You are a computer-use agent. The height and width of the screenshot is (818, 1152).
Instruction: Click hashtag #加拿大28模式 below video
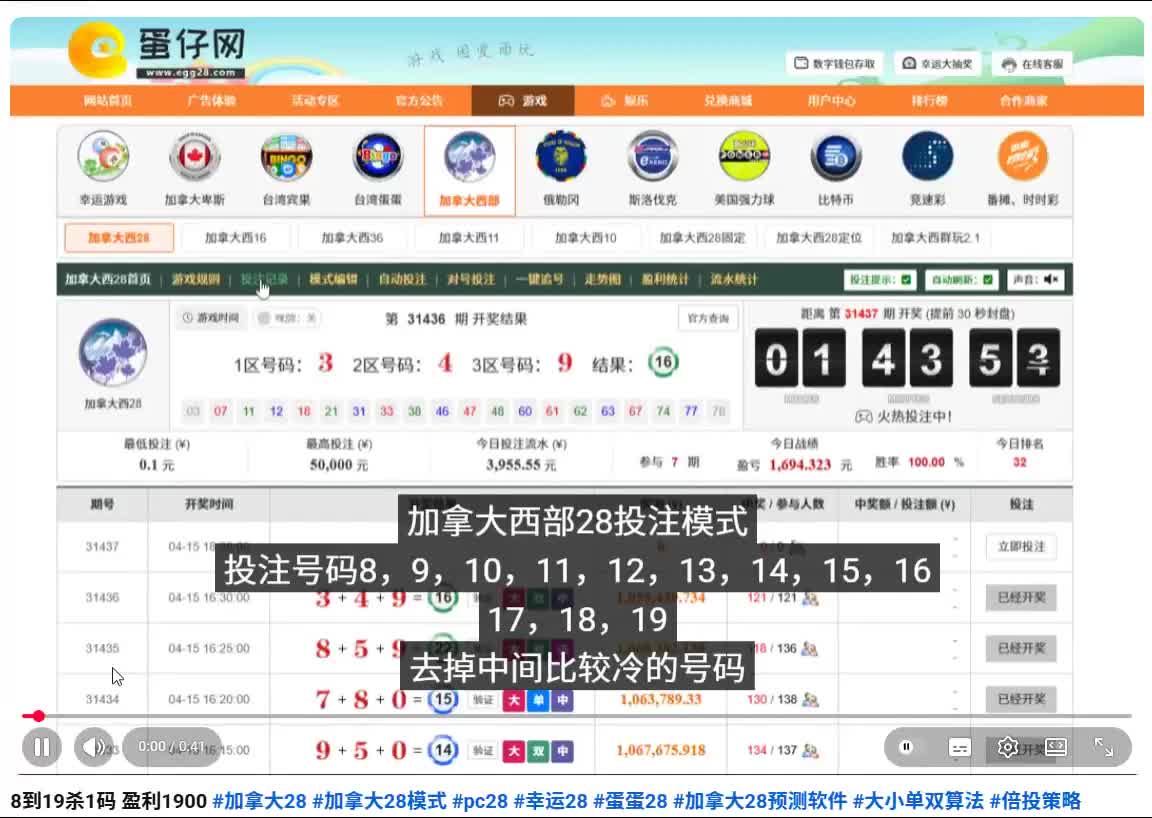(379, 800)
